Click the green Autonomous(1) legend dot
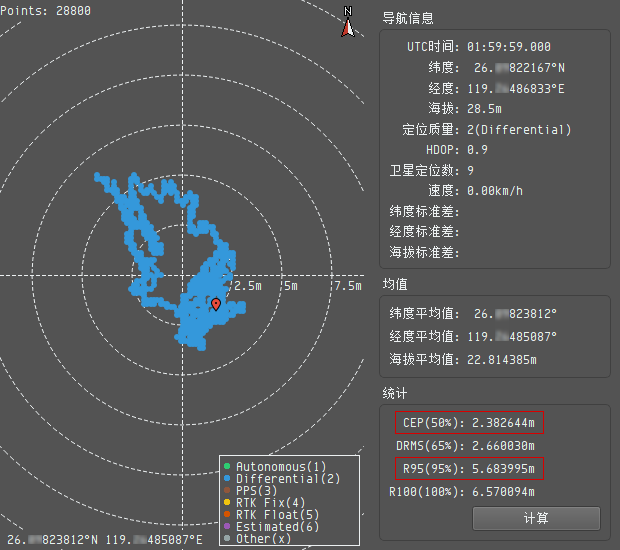The image size is (620, 550). (228, 467)
